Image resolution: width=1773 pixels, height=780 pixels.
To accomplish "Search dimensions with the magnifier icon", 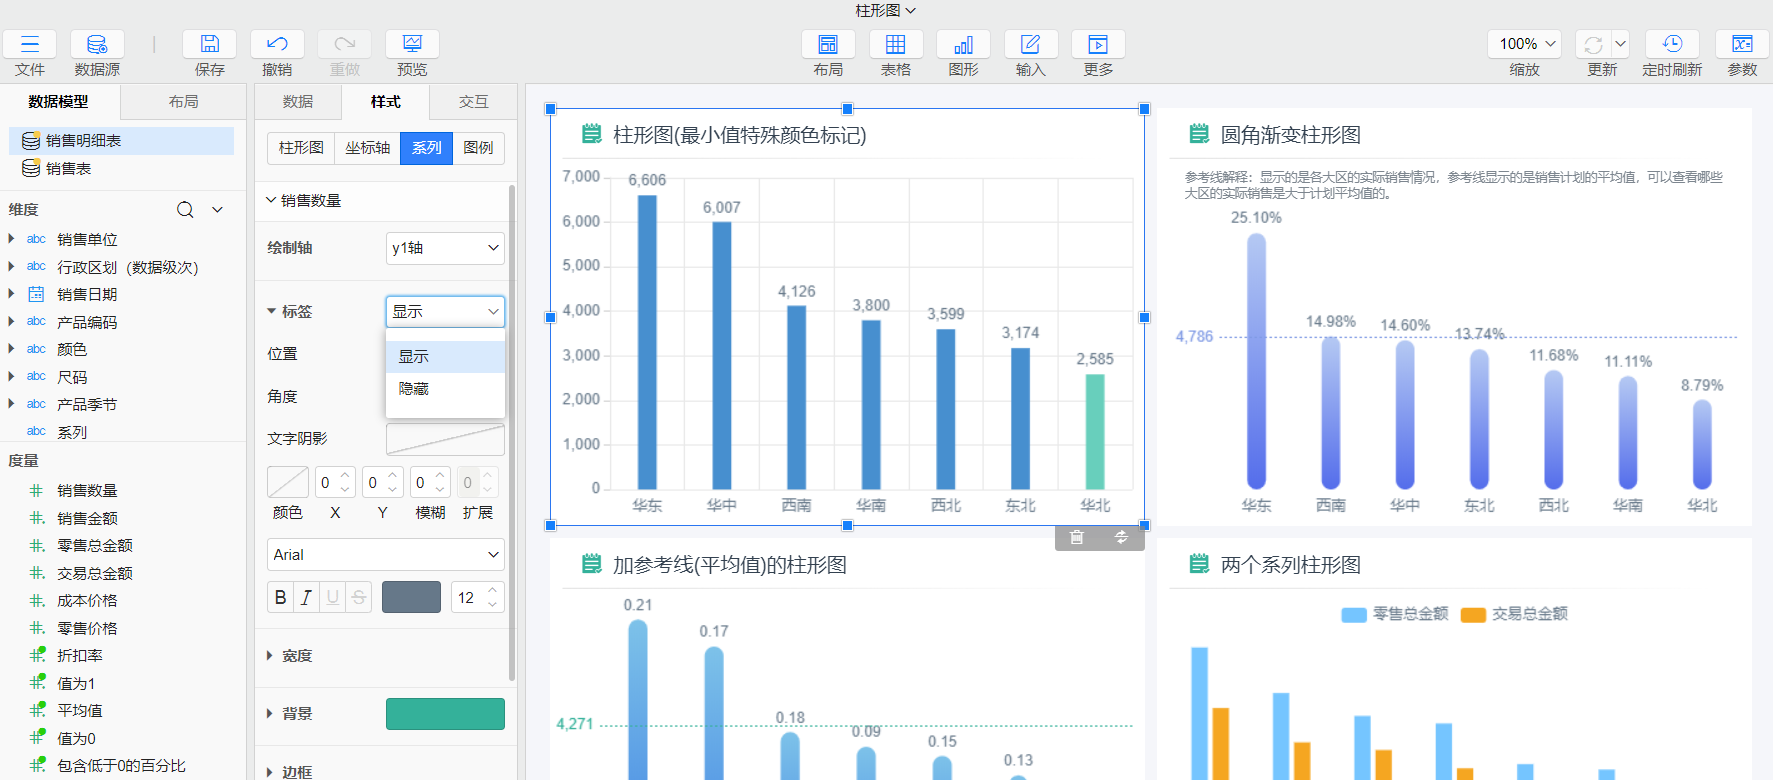I will point(185,210).
